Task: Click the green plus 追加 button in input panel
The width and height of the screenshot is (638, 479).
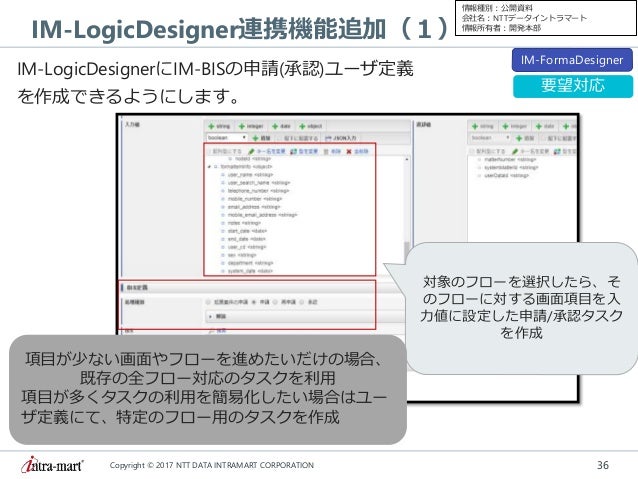Action: pyautogui.click(x=262, y=138)
